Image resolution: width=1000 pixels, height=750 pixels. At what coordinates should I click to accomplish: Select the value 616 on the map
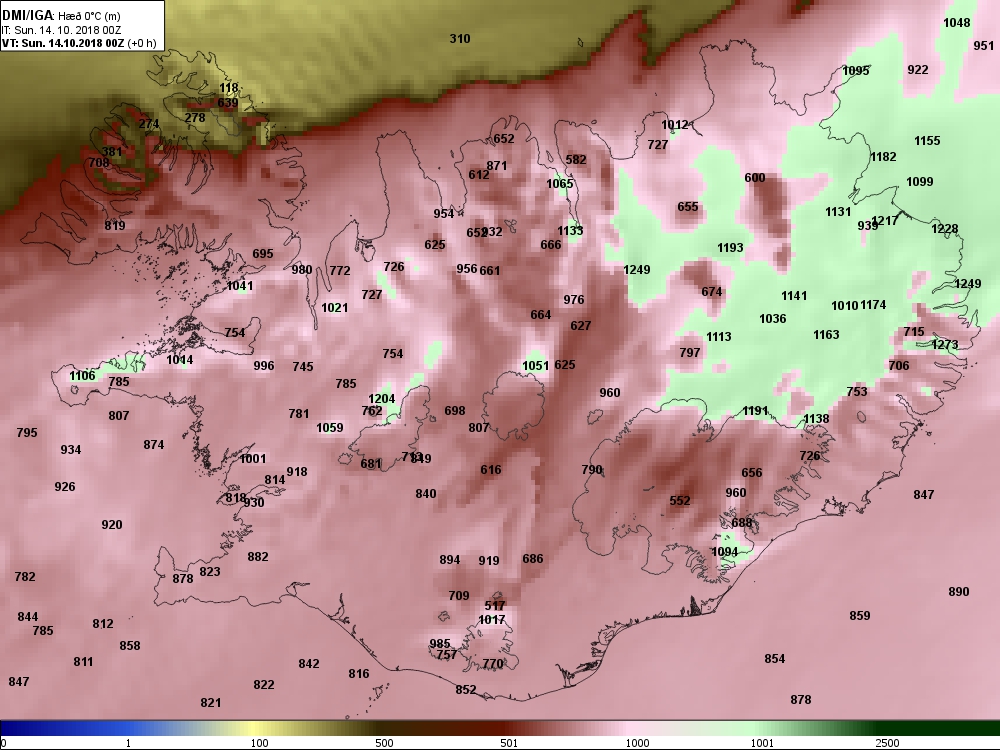point(490,470)
